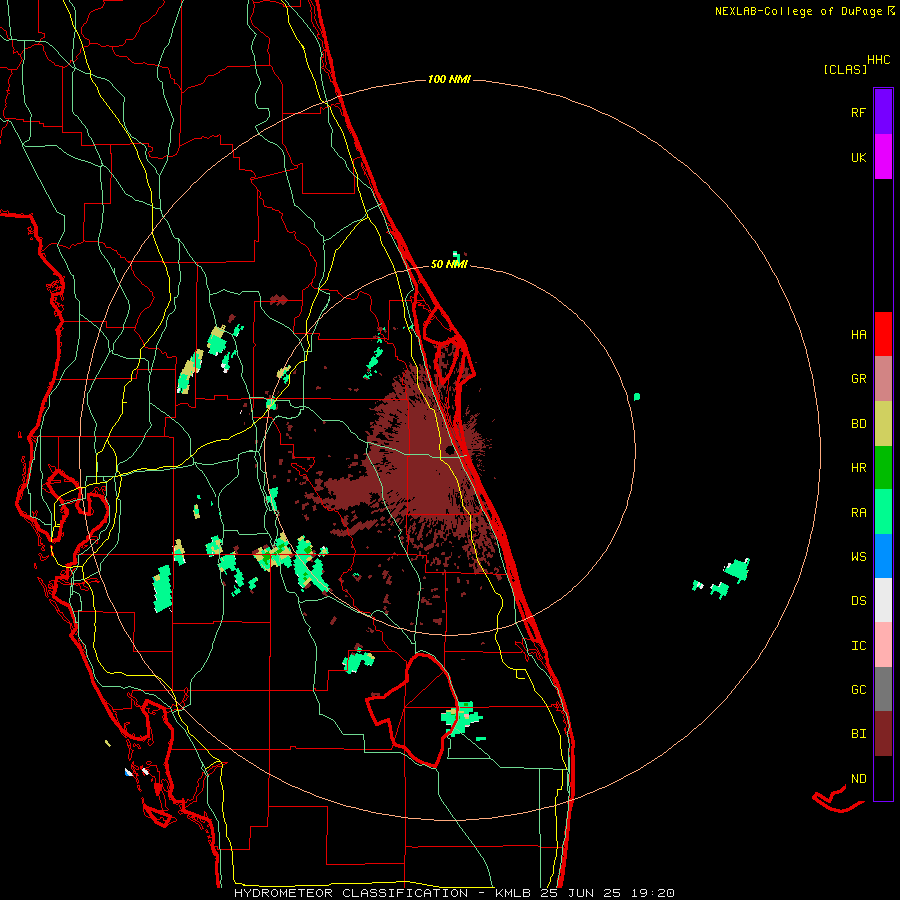Click the BI legend label
This screenshot has width=900, height=900.
858,734
